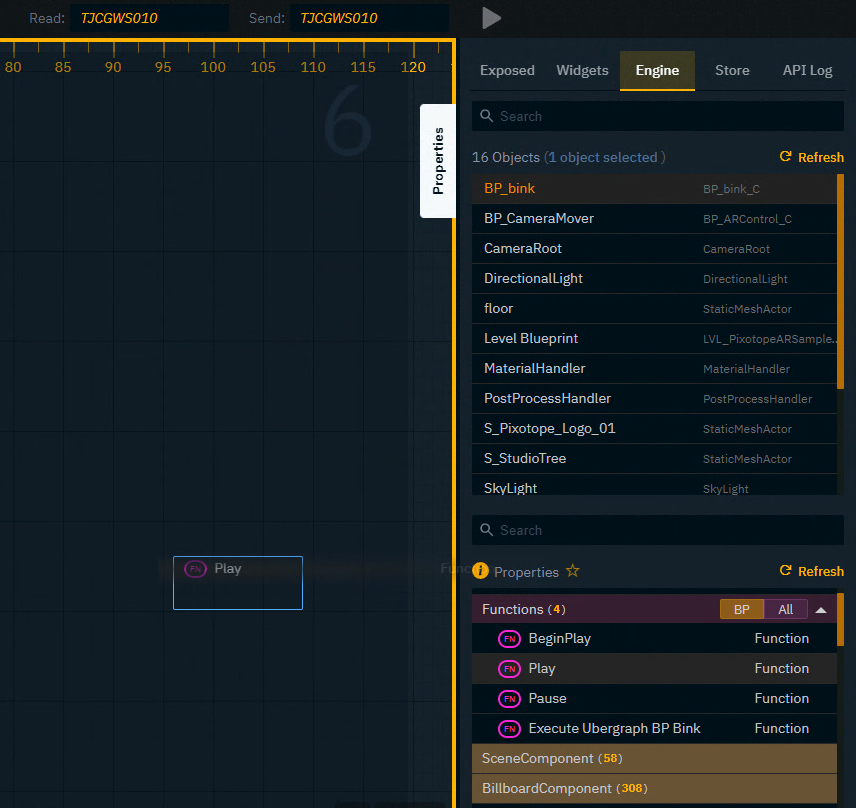Switch the Functions filter to All
856x808 pixels.
(x=786, y=609)
